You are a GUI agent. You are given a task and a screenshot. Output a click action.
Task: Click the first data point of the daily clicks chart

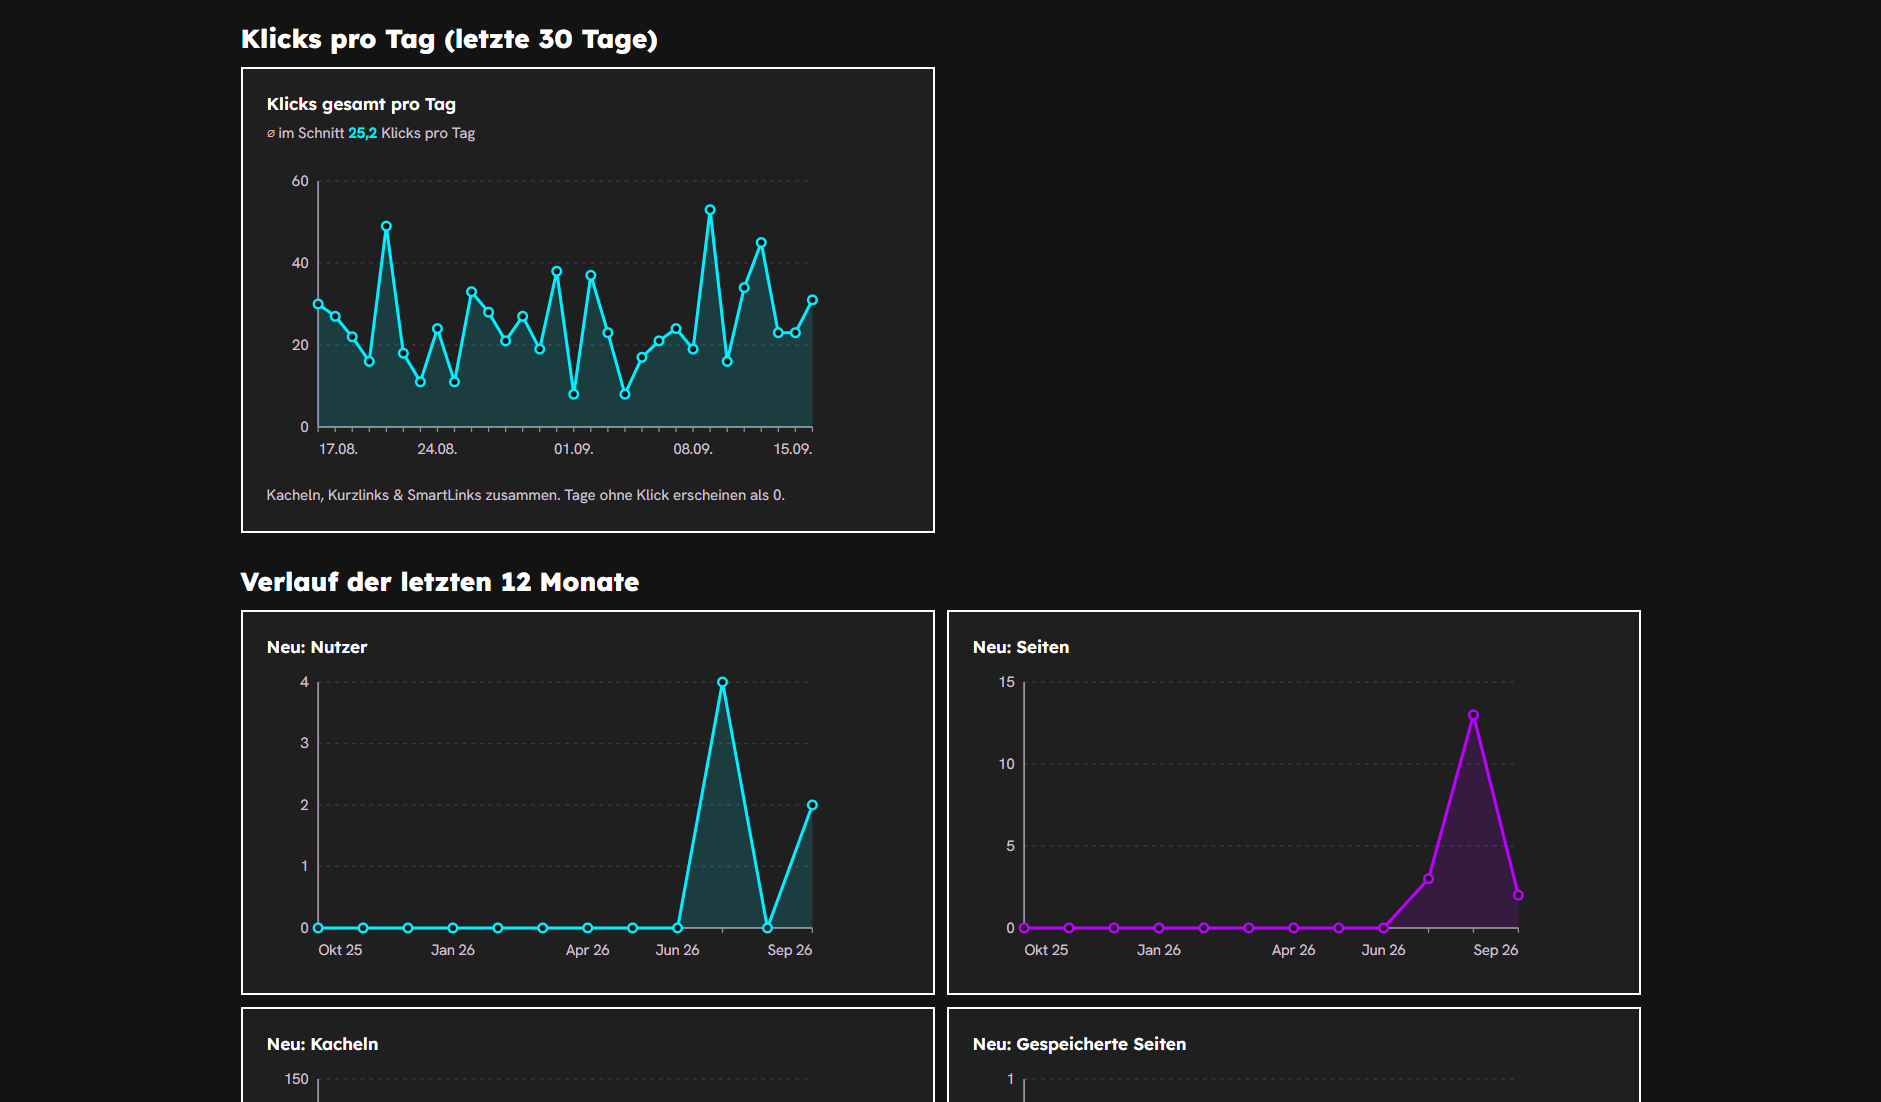point(318,304)
